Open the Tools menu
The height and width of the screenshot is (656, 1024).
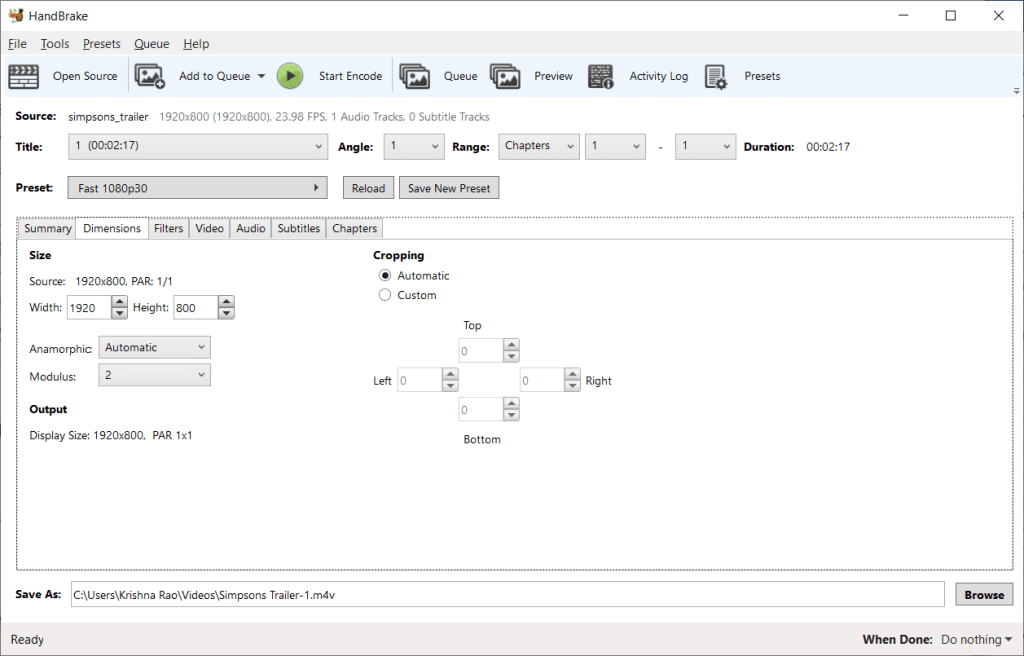point(55,44)
